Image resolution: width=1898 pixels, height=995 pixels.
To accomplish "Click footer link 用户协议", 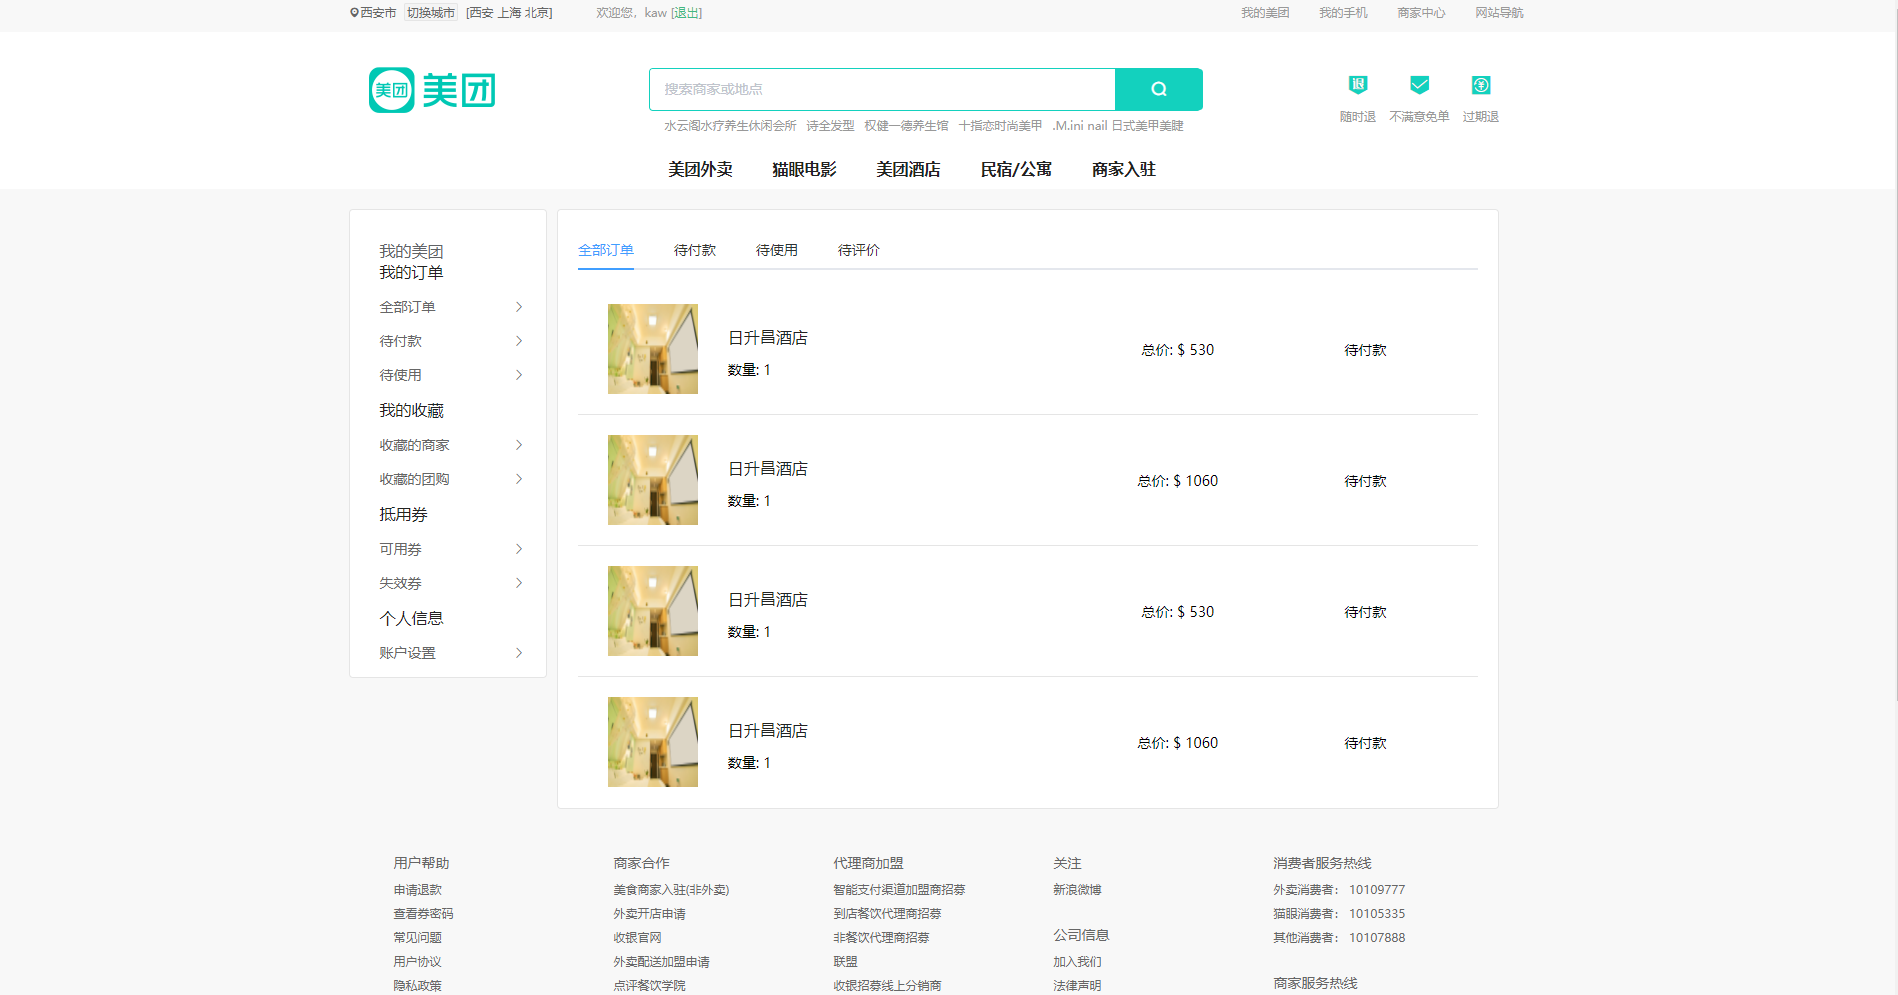I will (417, 962).
